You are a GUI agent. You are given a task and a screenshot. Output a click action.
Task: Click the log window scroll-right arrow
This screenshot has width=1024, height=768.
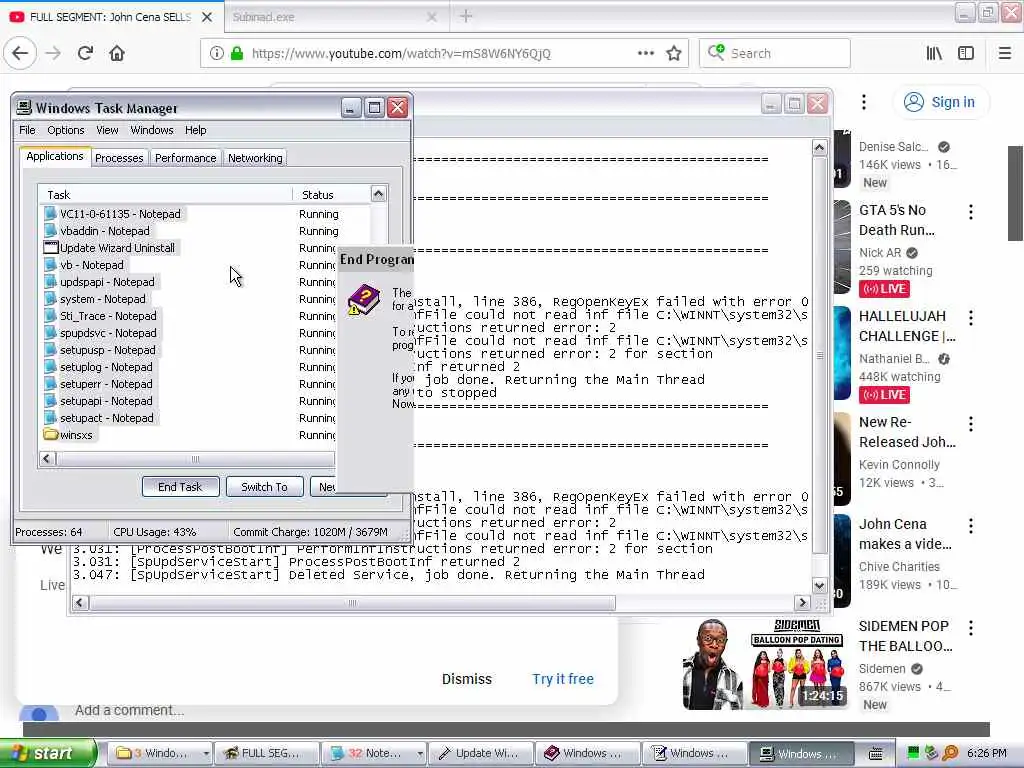(x=802, y=602)
